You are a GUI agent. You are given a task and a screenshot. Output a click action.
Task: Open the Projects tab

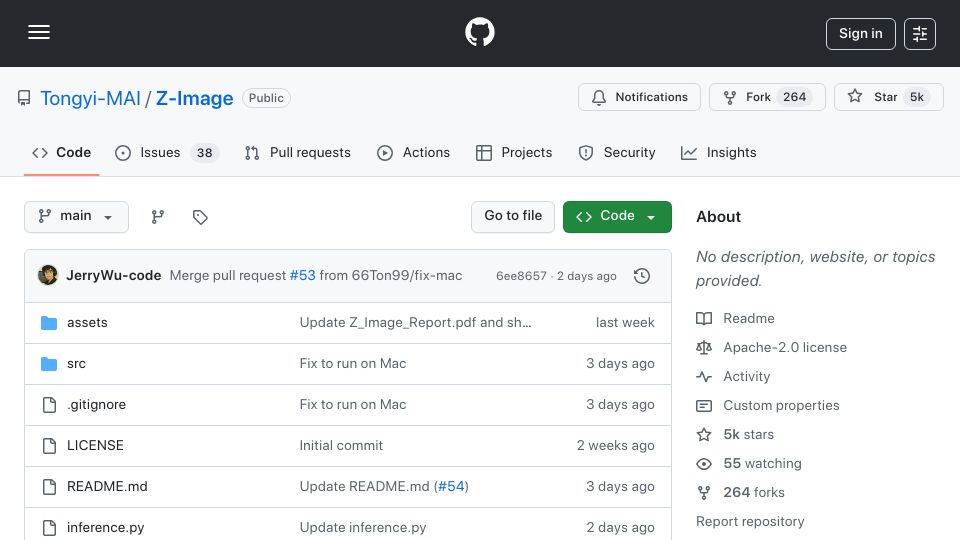pos(514,152)
